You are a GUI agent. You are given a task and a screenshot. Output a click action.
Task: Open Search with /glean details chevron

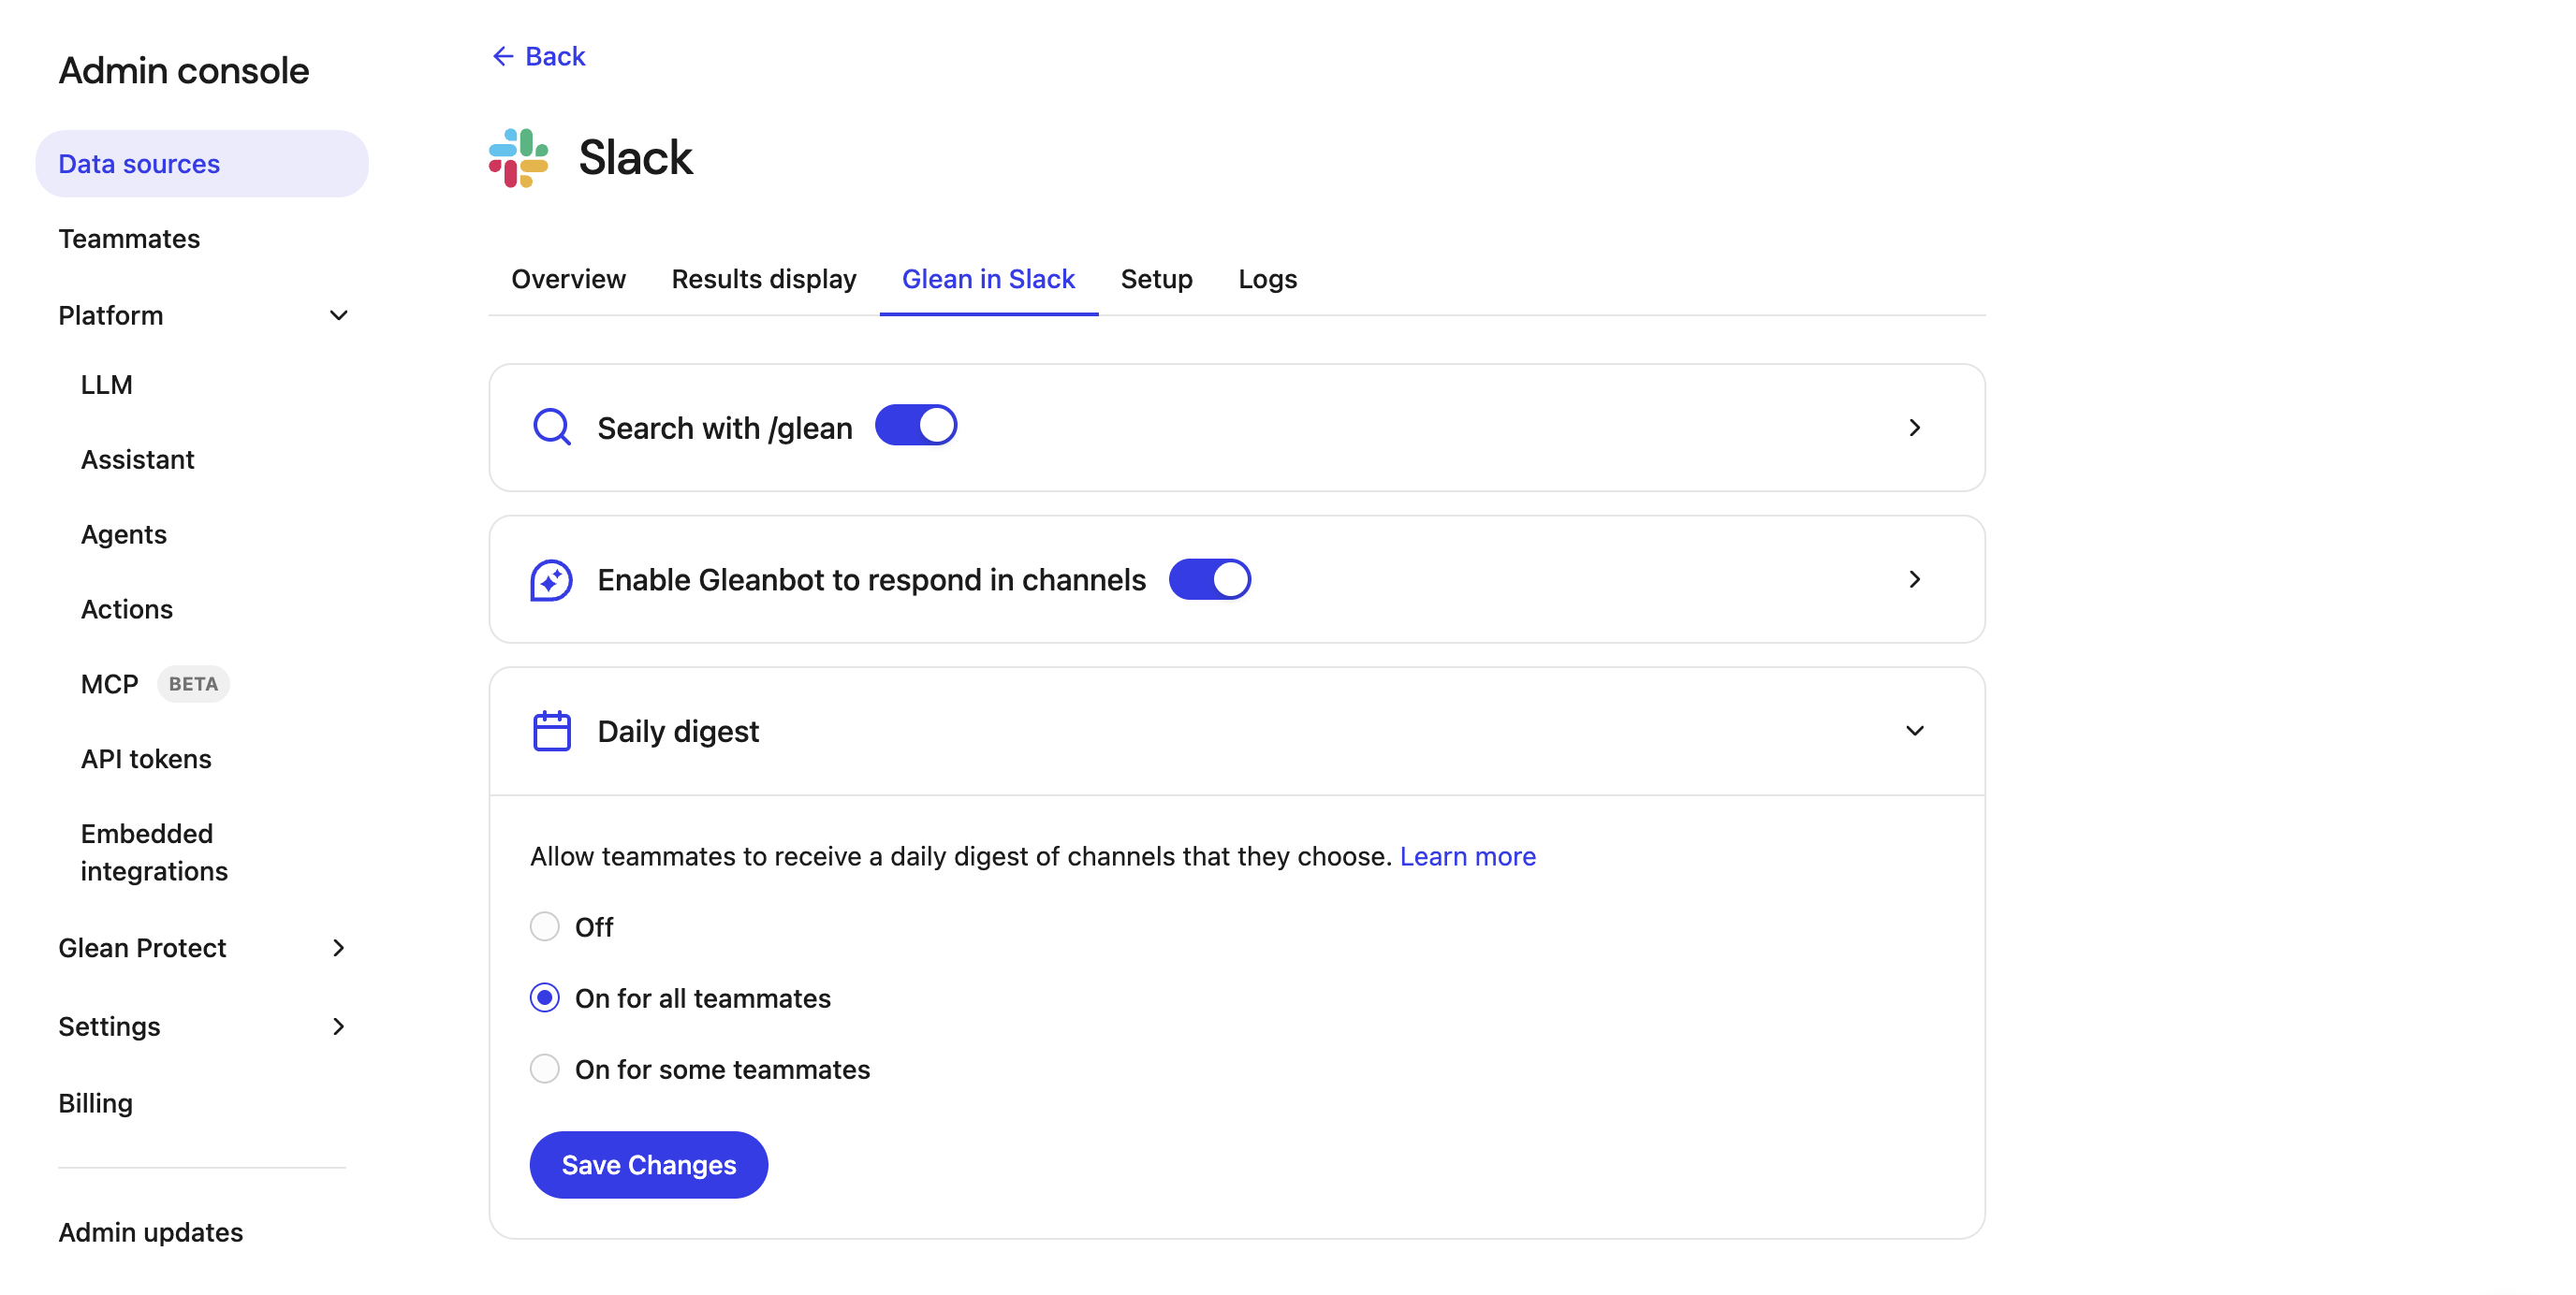pyautogui.click(x=1914, y=428)
